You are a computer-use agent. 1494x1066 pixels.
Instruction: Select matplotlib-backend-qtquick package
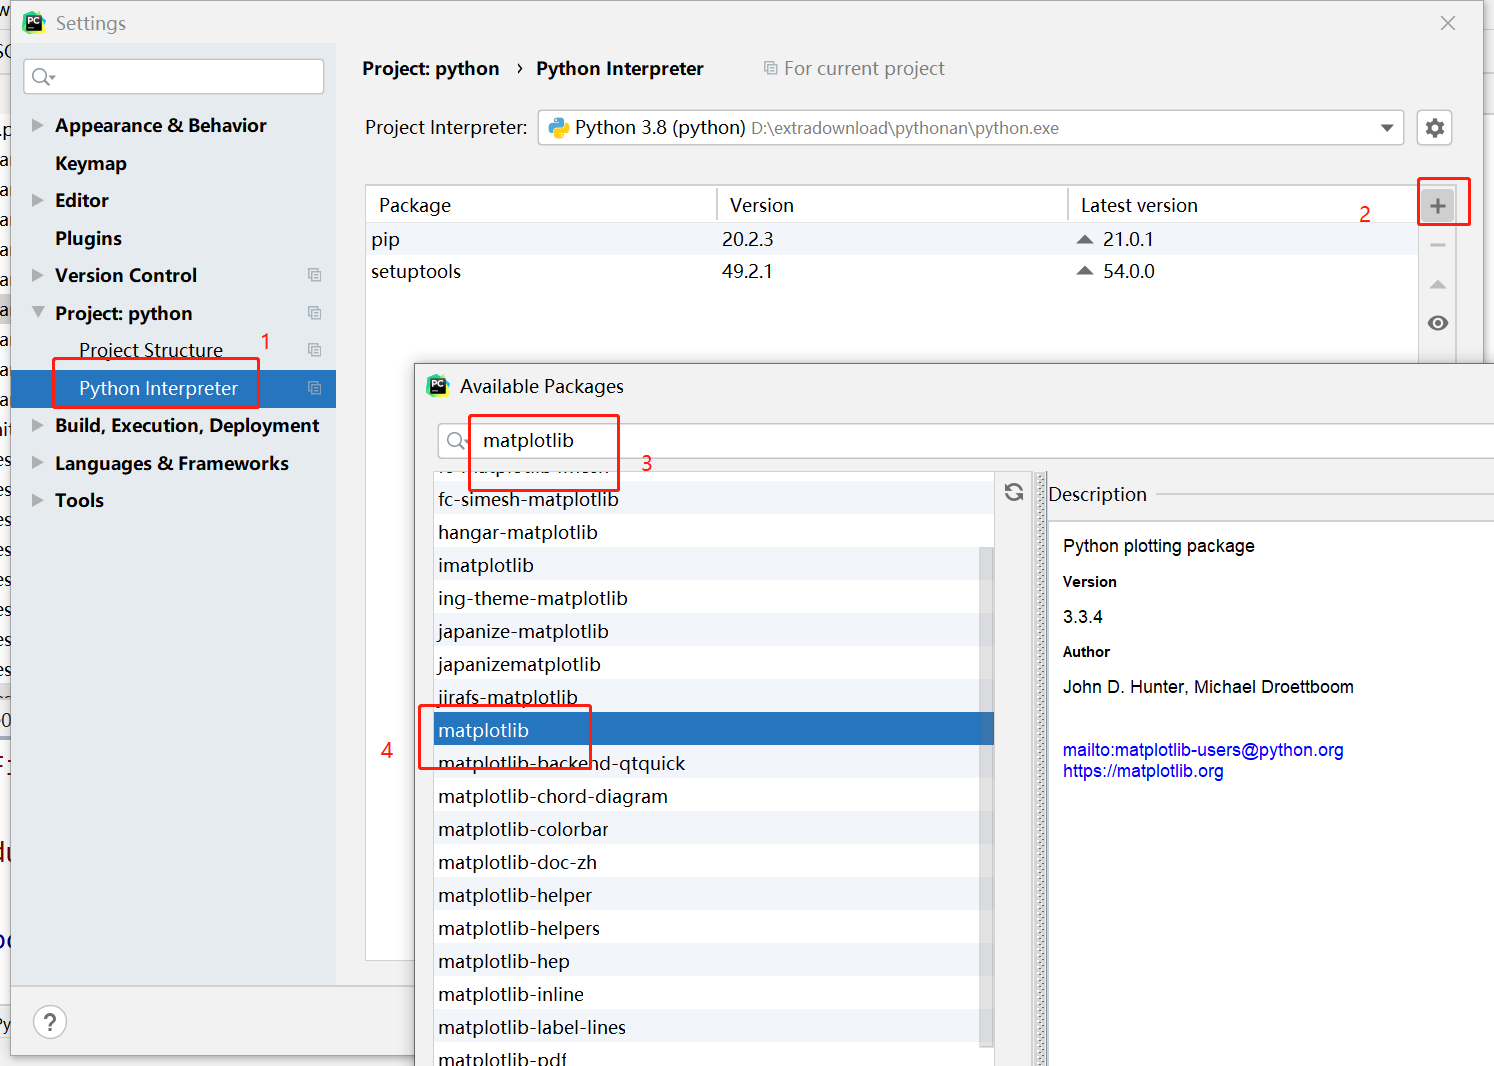click(706, 763)
